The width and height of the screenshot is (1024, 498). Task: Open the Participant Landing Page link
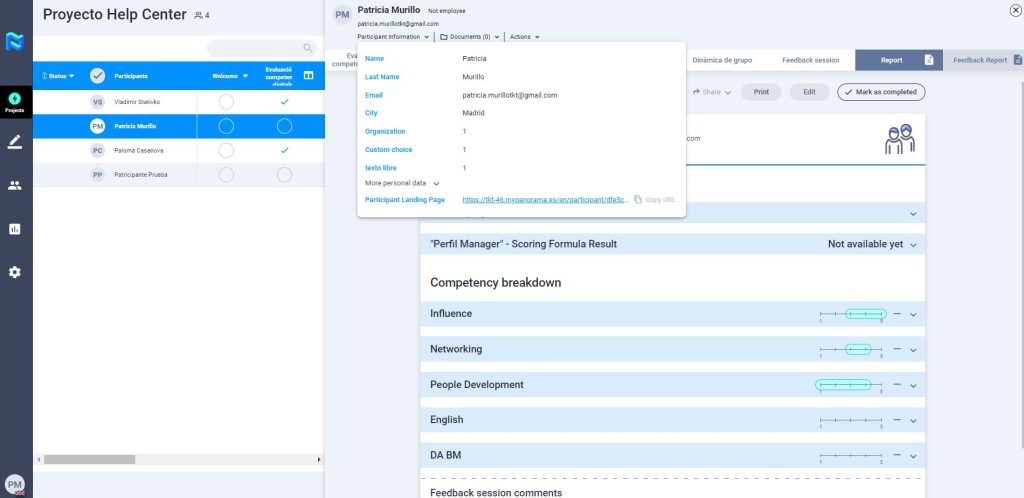coord(545,200)
